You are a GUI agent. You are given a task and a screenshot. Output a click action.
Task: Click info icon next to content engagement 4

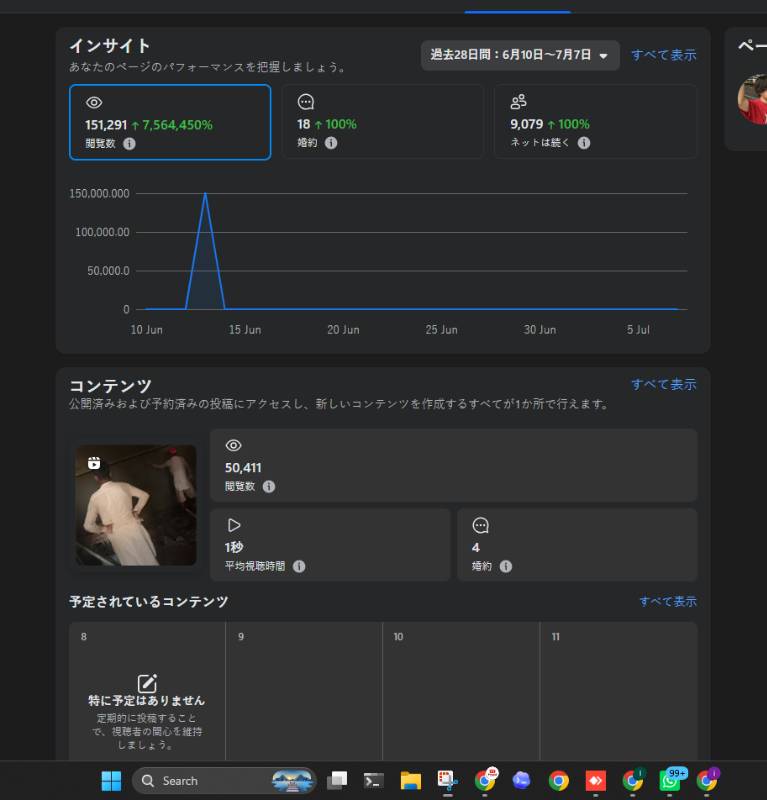[x=506, y=566]
